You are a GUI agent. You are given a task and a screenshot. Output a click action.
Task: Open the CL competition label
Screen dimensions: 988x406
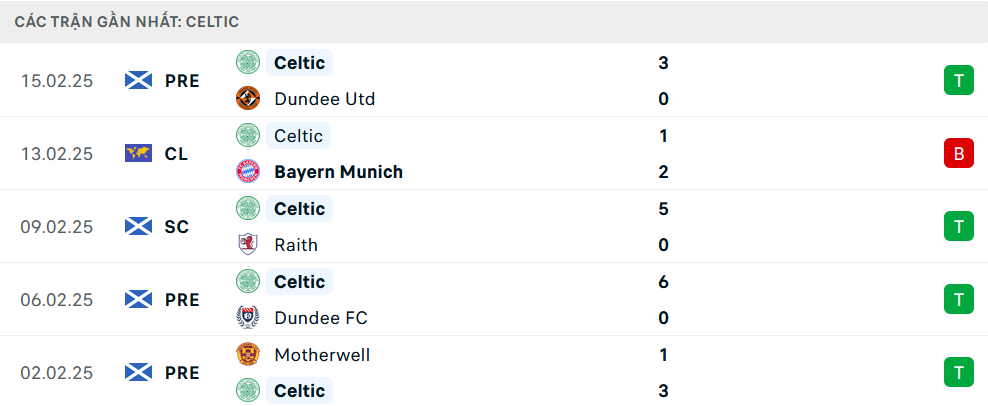point(177,154)
